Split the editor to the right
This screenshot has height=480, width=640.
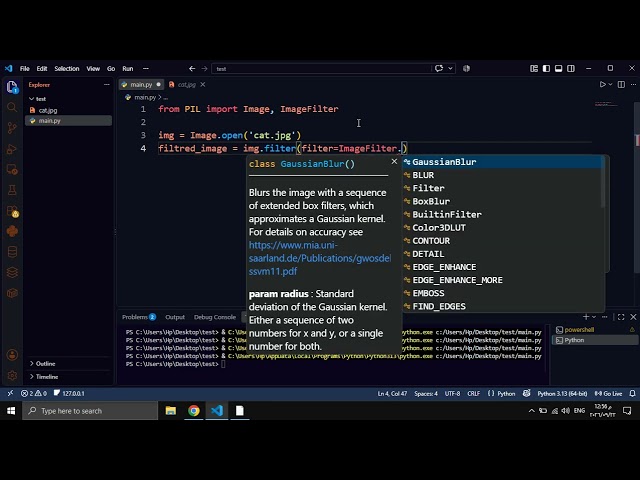621,84
